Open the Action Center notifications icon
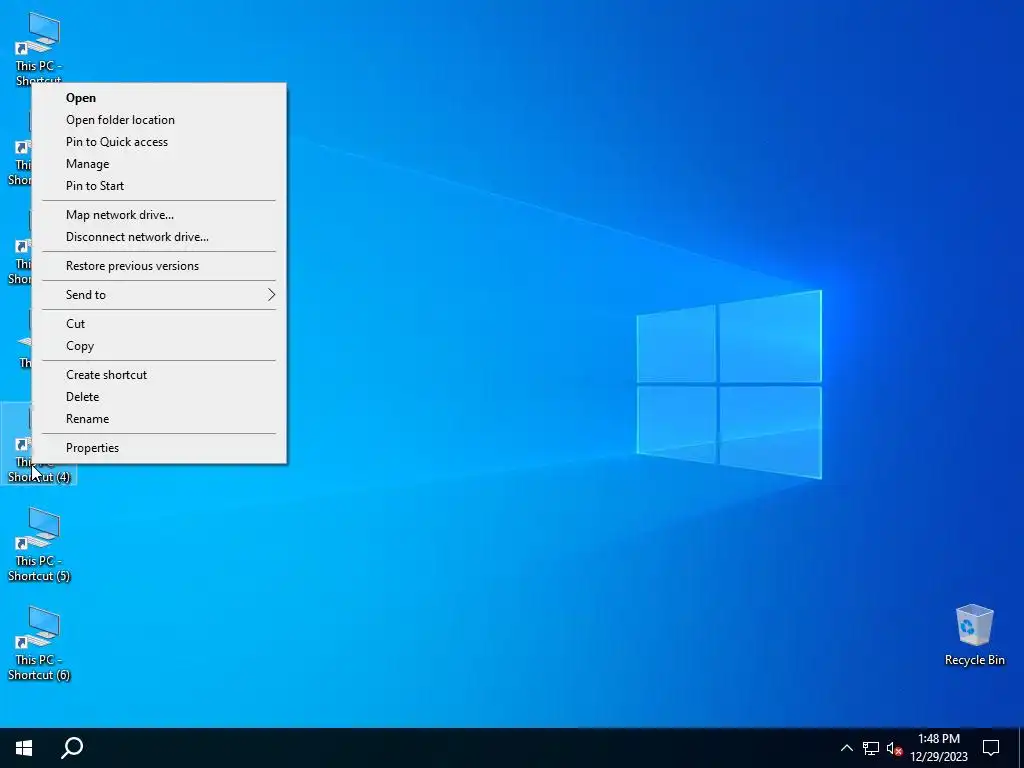 coord(991,748)
